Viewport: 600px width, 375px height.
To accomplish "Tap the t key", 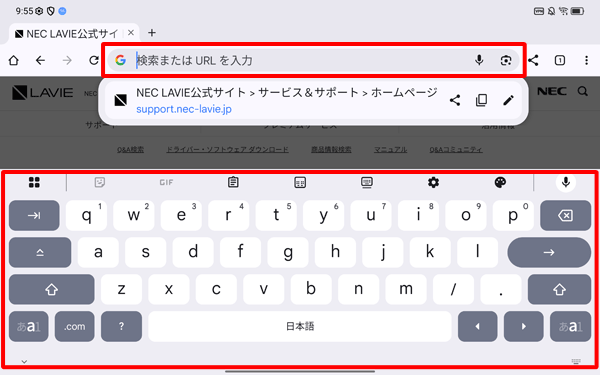I will pos(276,215).
